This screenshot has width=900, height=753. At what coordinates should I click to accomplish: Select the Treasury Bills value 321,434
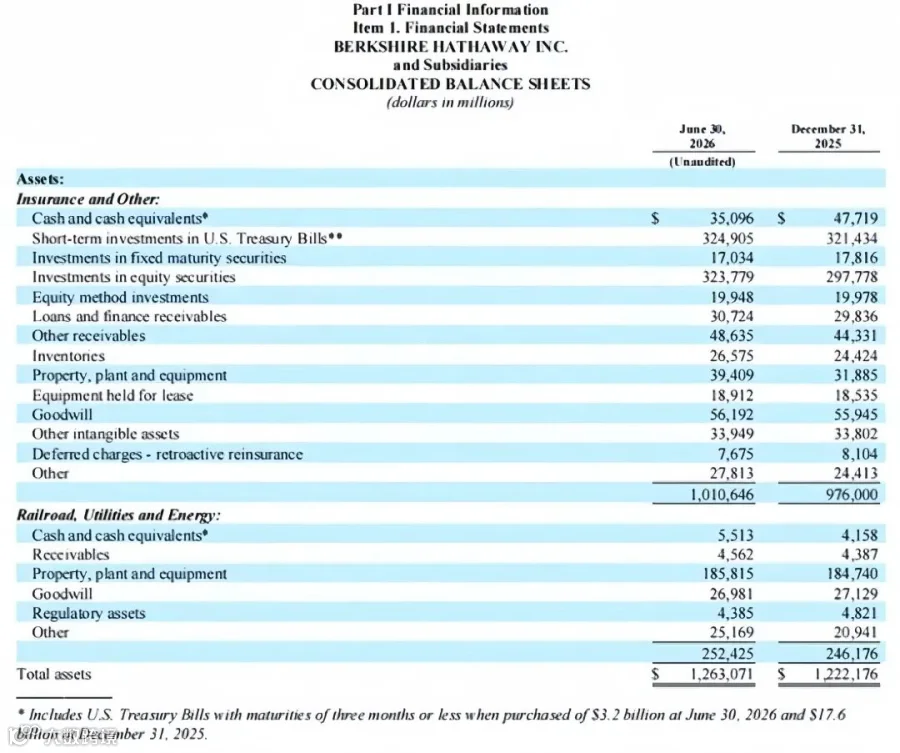pyautogui.click(x=852, y=238)
